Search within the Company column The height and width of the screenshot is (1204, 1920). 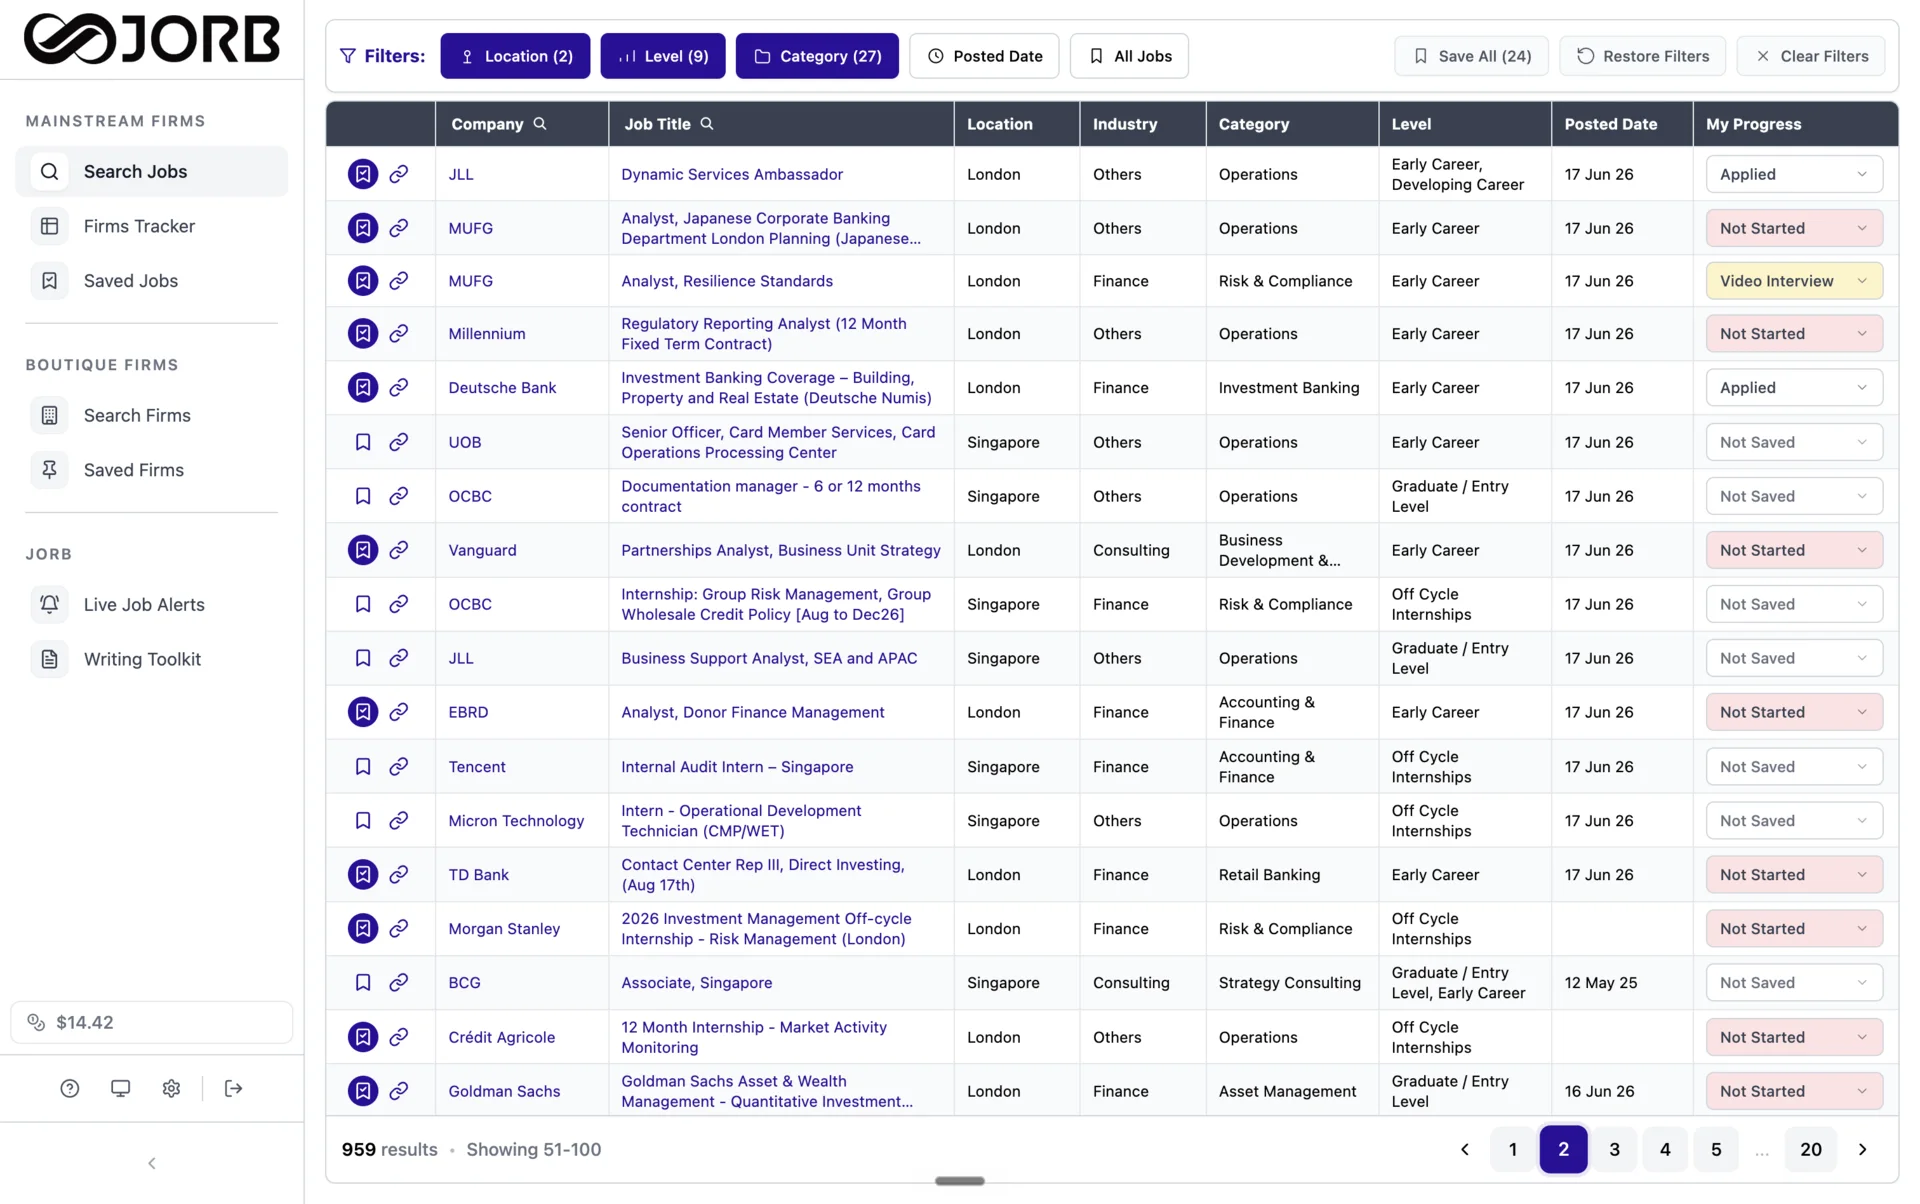(x=540, y=124)
